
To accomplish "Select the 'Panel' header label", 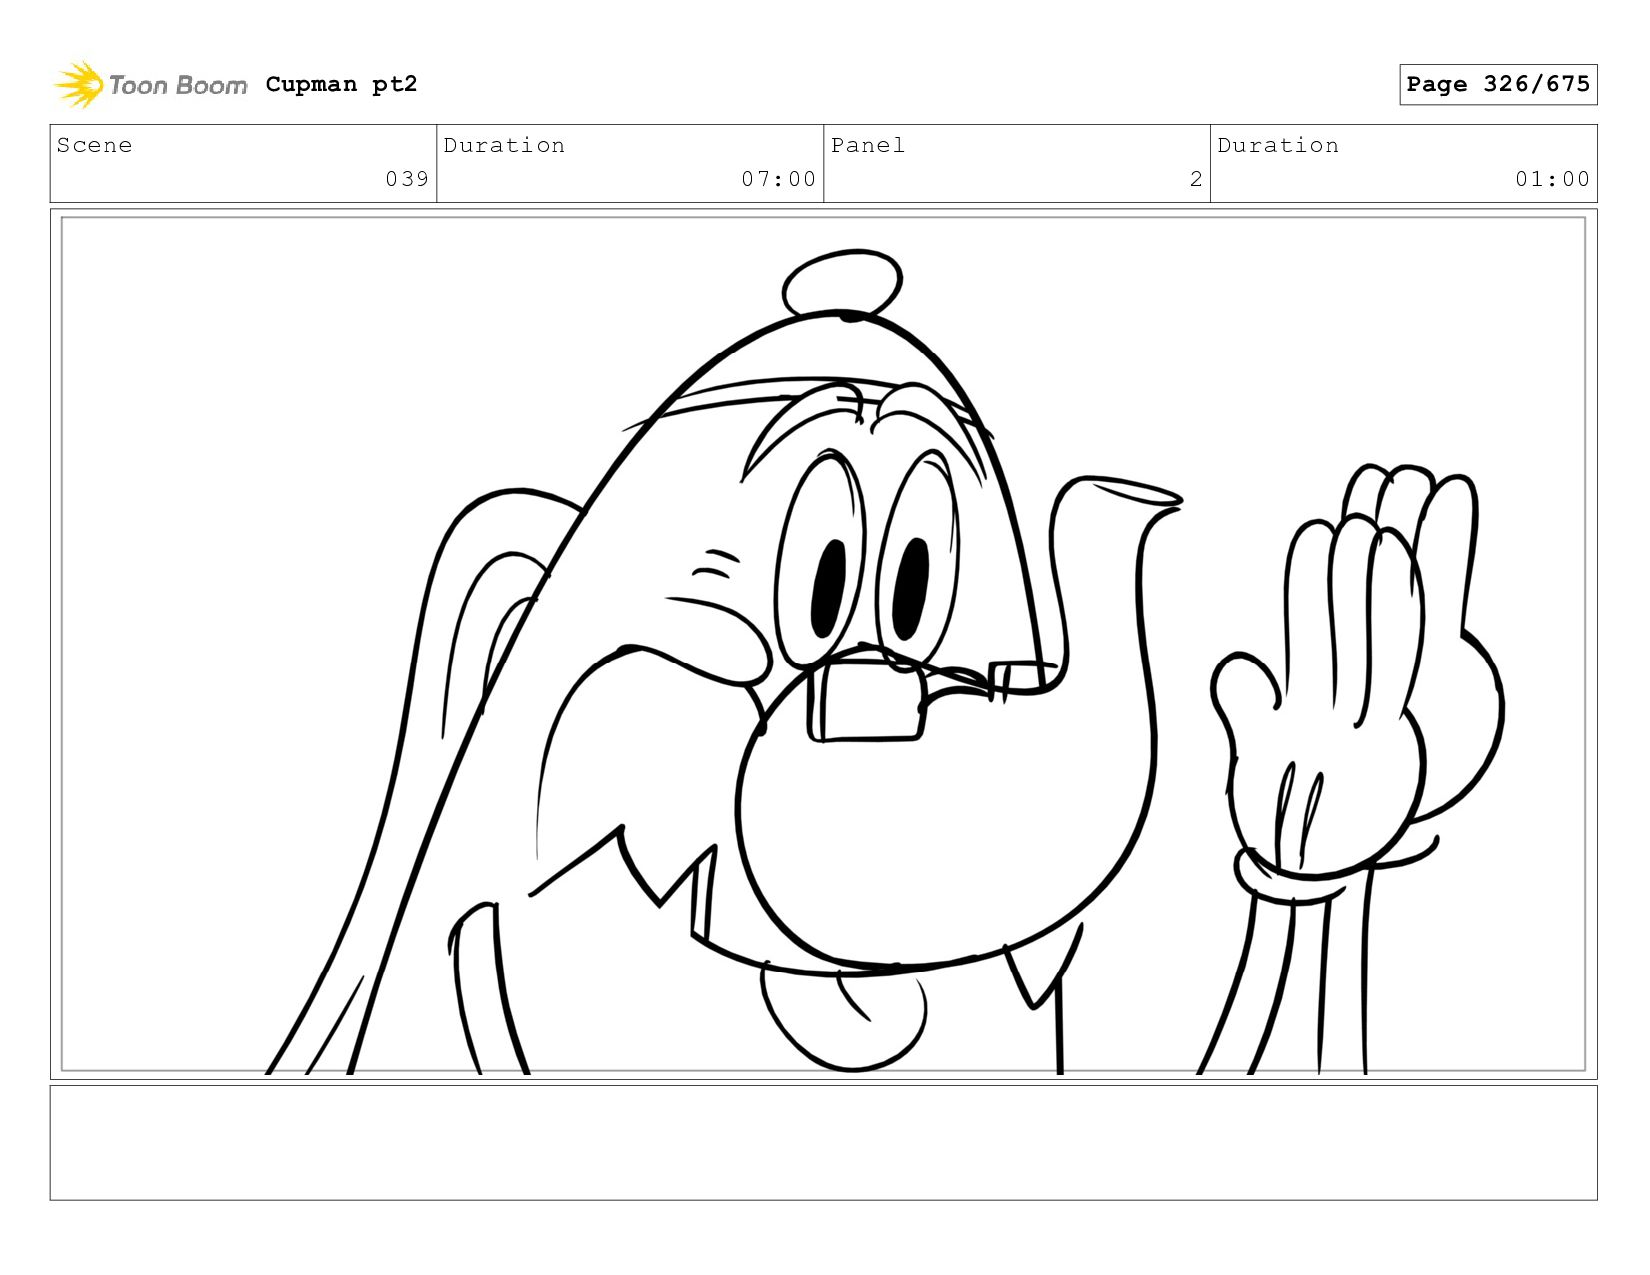I will [867, 145].
